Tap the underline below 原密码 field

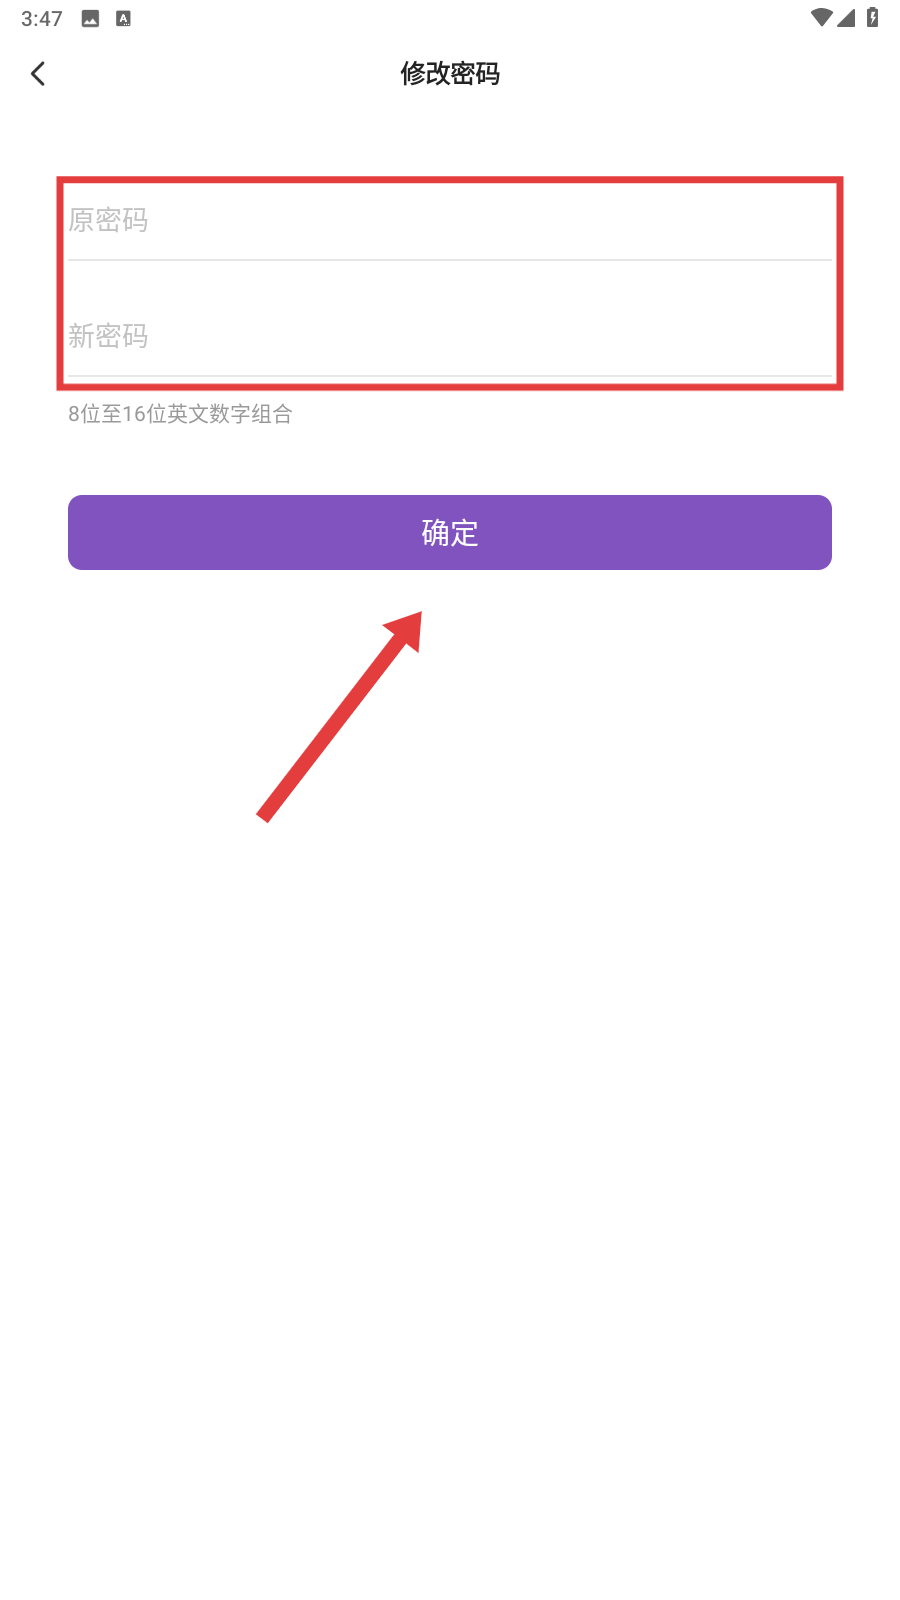click(450, 260)
